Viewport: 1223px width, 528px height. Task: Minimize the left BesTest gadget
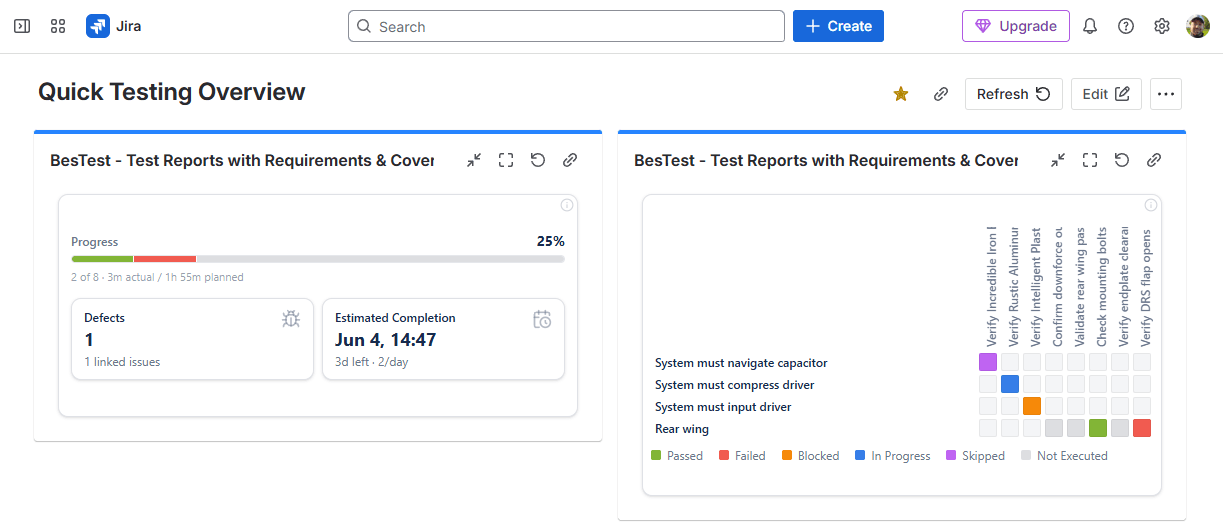tap(474, 160)
